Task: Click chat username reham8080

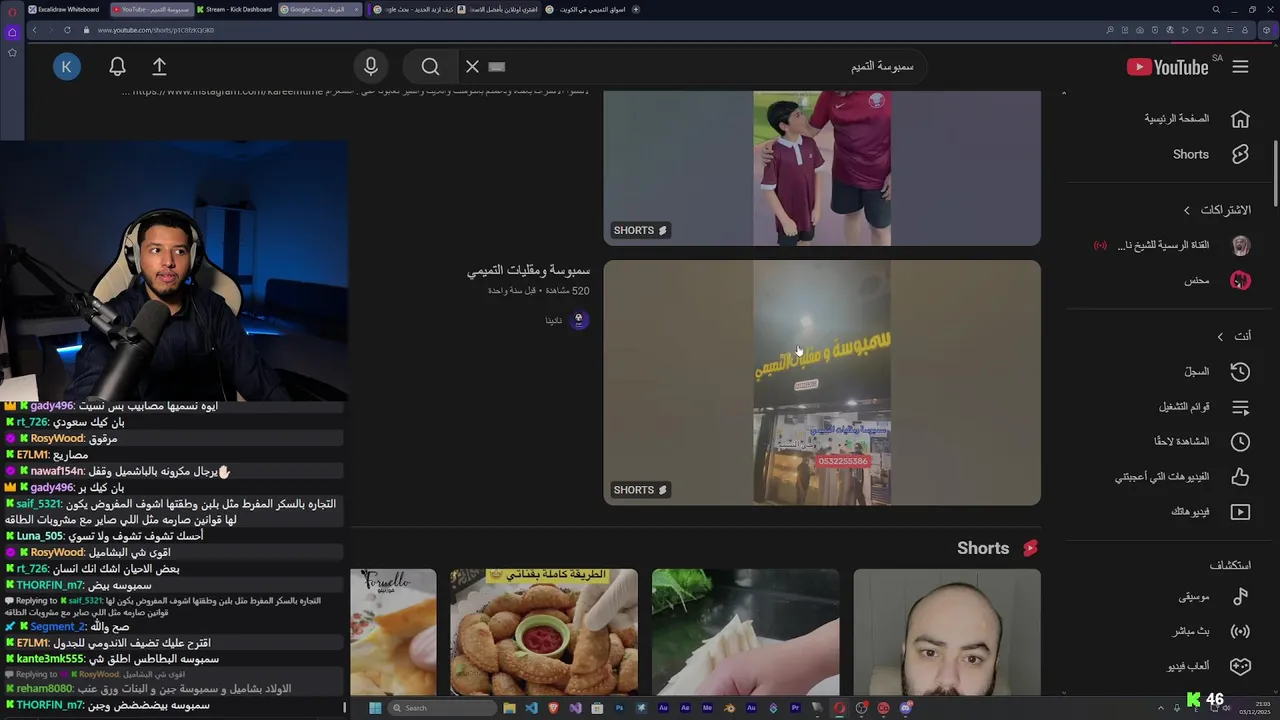Action: click(44, 689)
